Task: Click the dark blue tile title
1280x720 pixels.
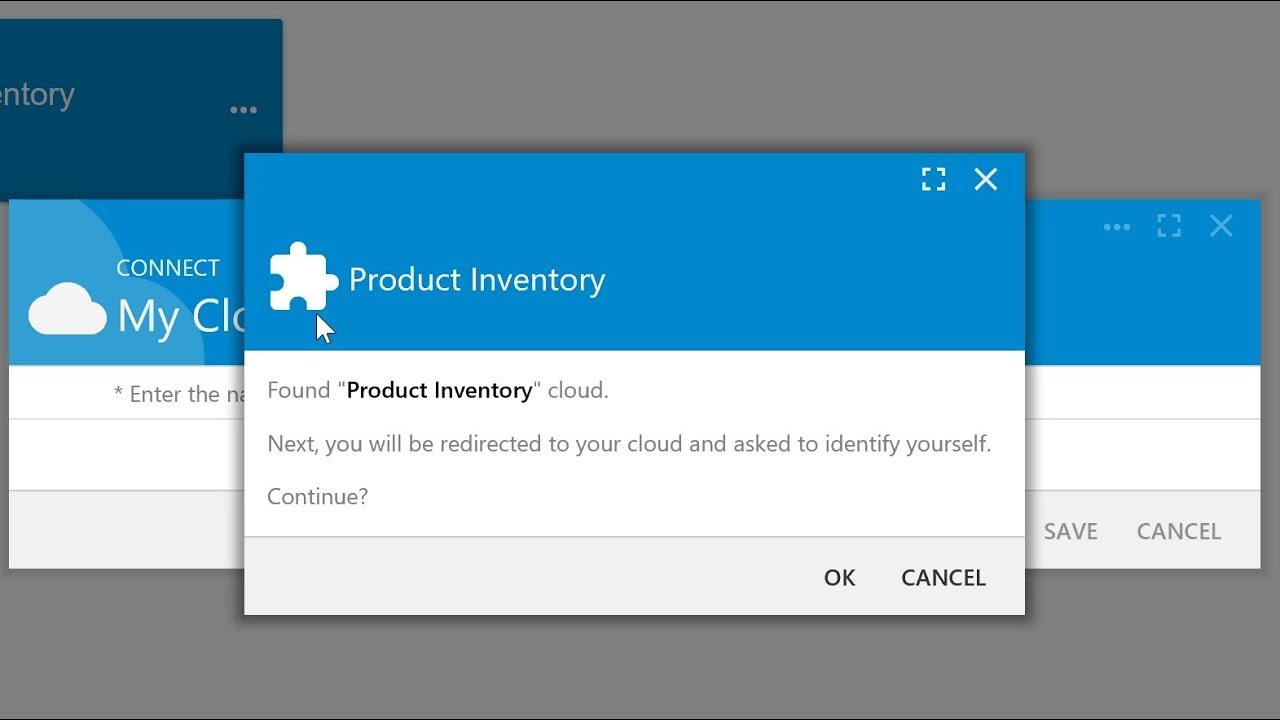Action: [37, 95]
